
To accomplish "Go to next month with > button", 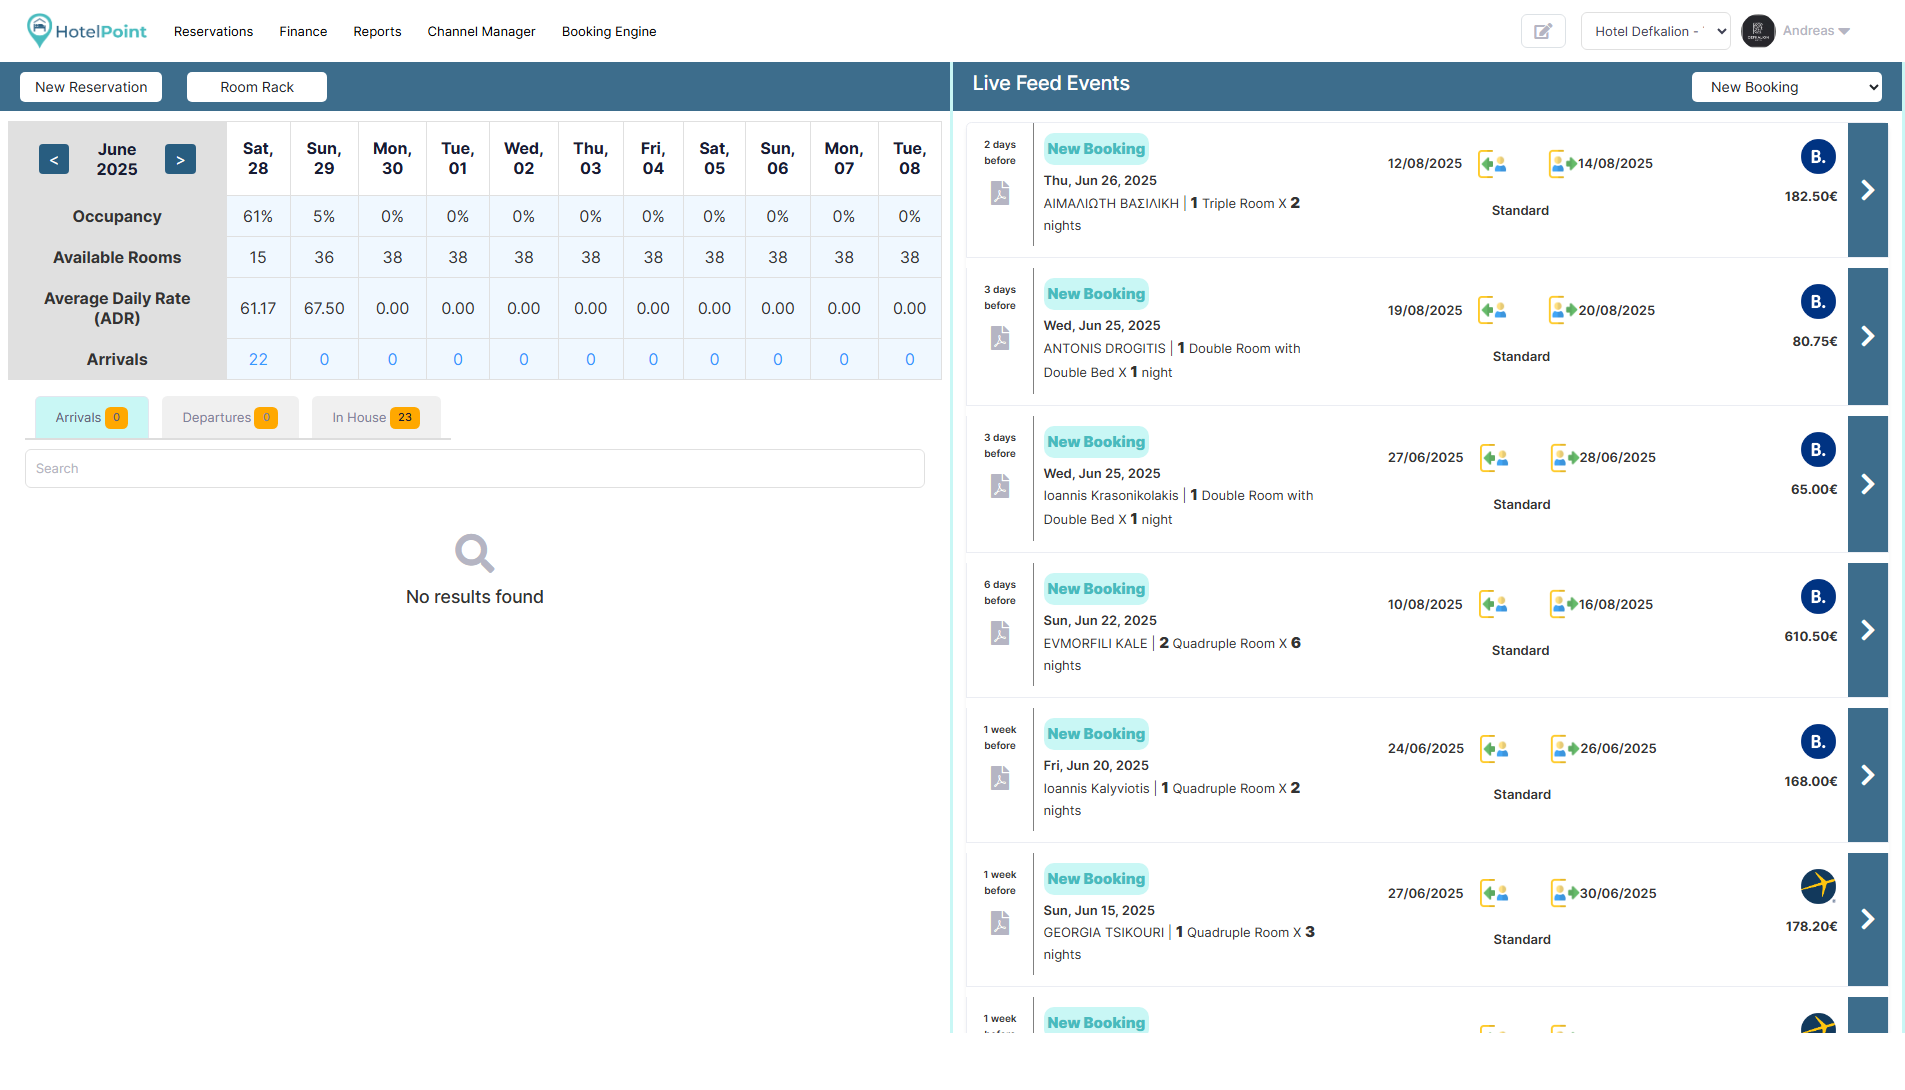I will click(180, 159).
